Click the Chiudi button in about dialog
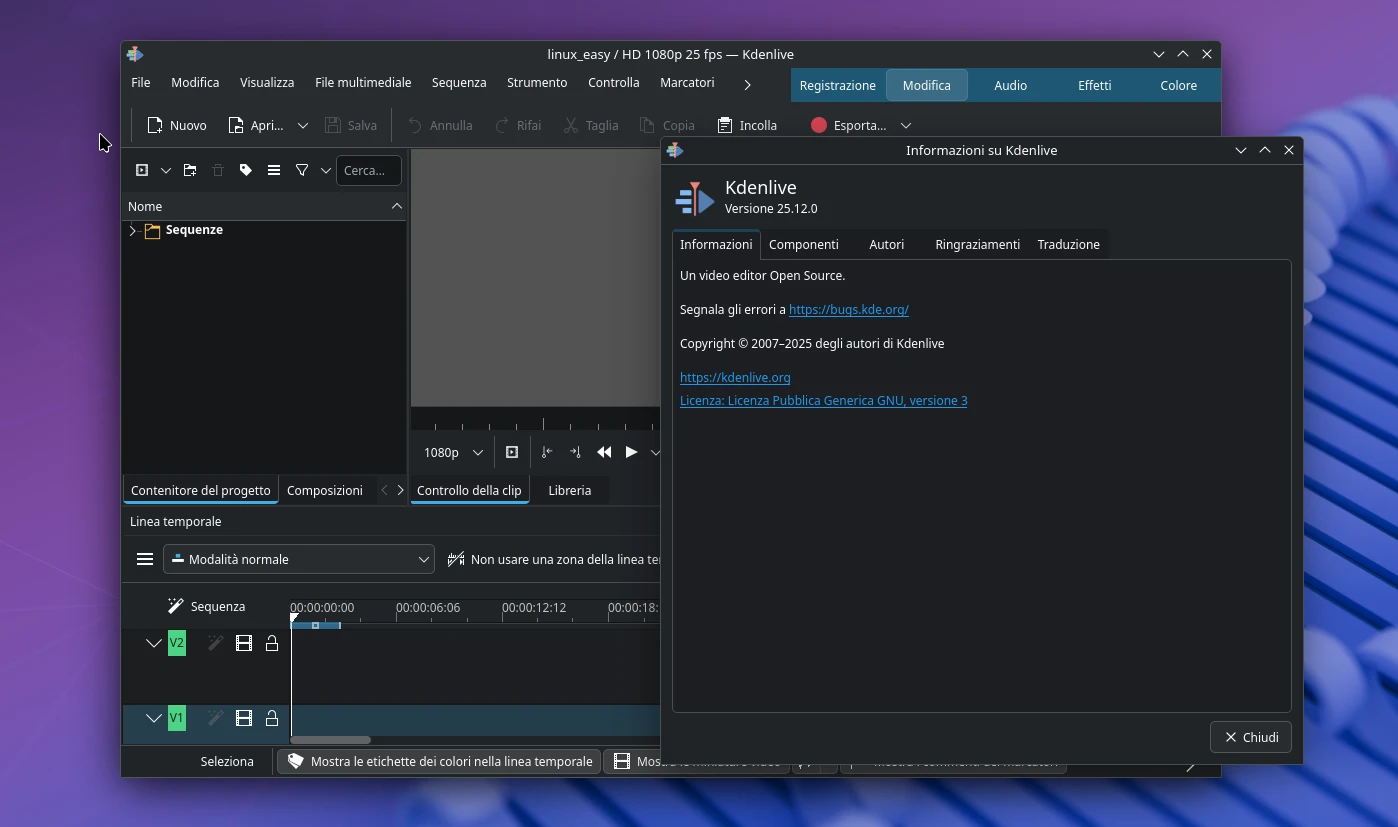This screenshot has height=827, width=1398. coord(1250,737)
